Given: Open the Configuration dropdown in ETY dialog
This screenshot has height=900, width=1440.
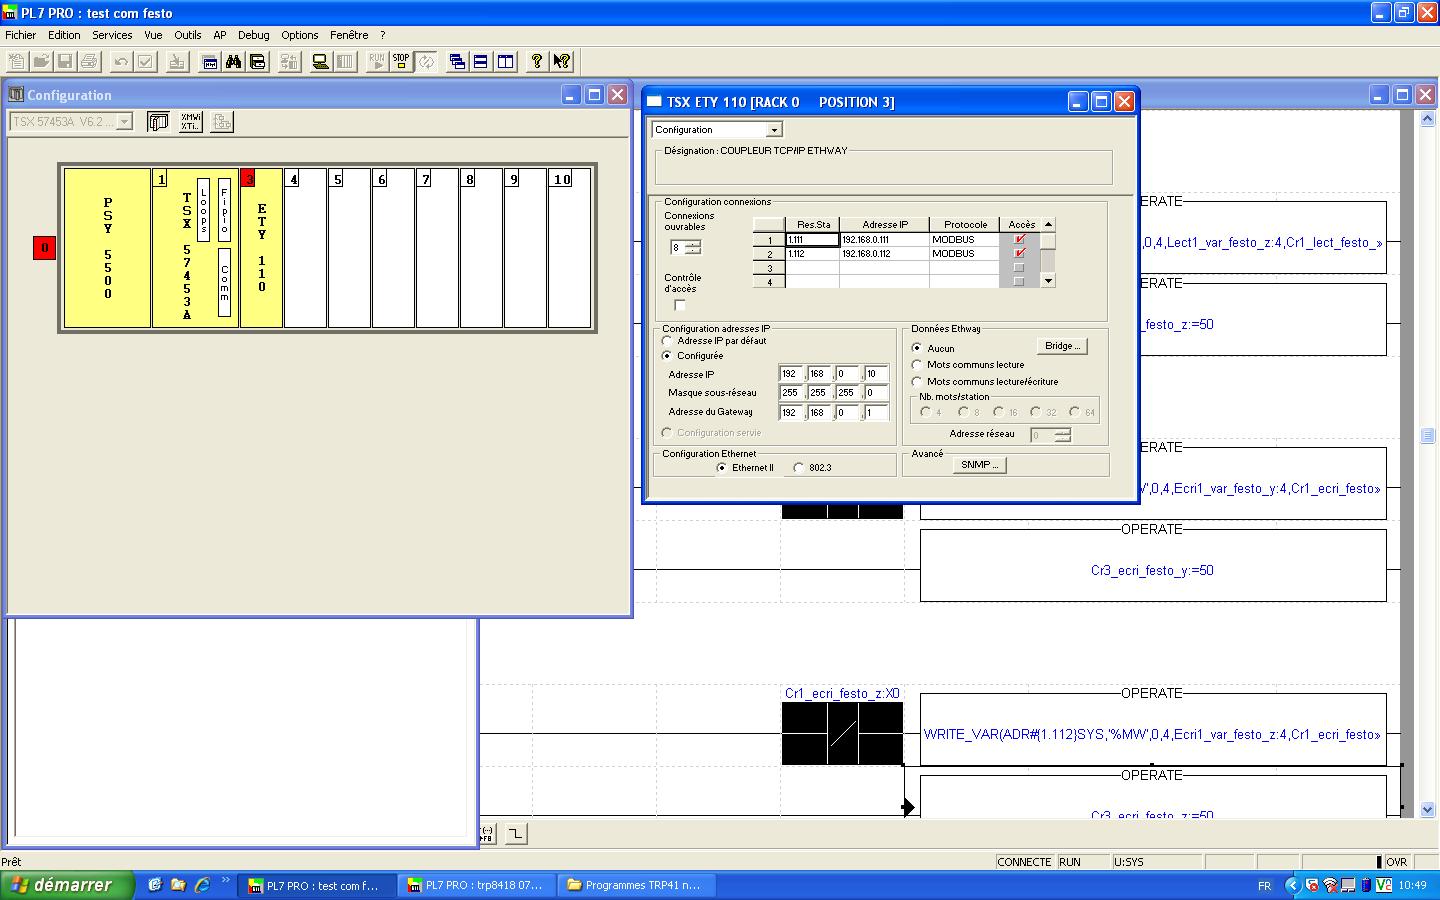Looking at the screenshot, I should 774,130.
